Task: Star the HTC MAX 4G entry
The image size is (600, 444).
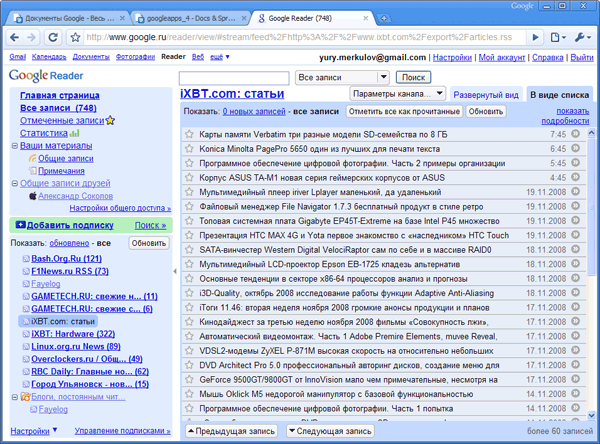Action: [x=189, y=235]
